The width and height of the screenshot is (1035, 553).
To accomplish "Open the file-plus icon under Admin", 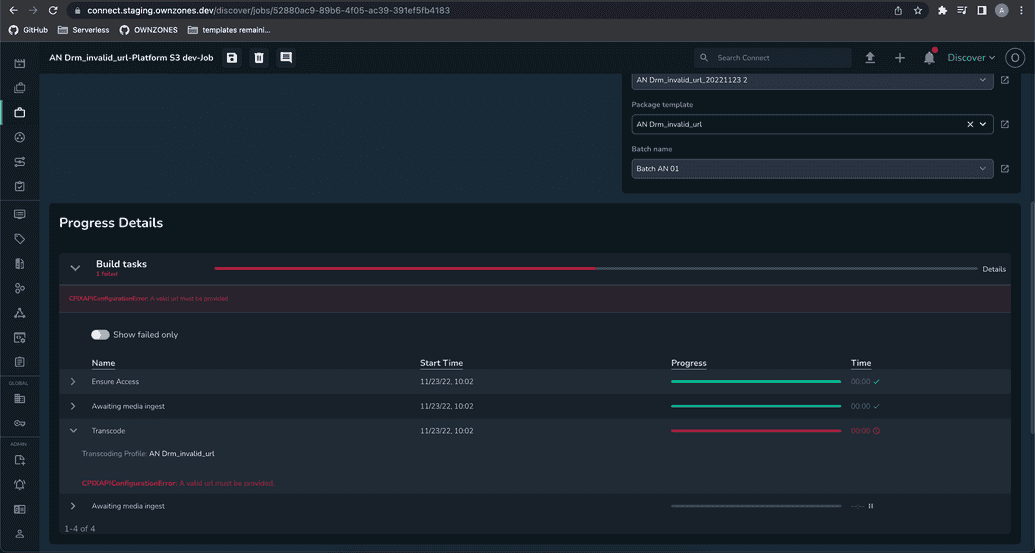I will tap(20, 460).
